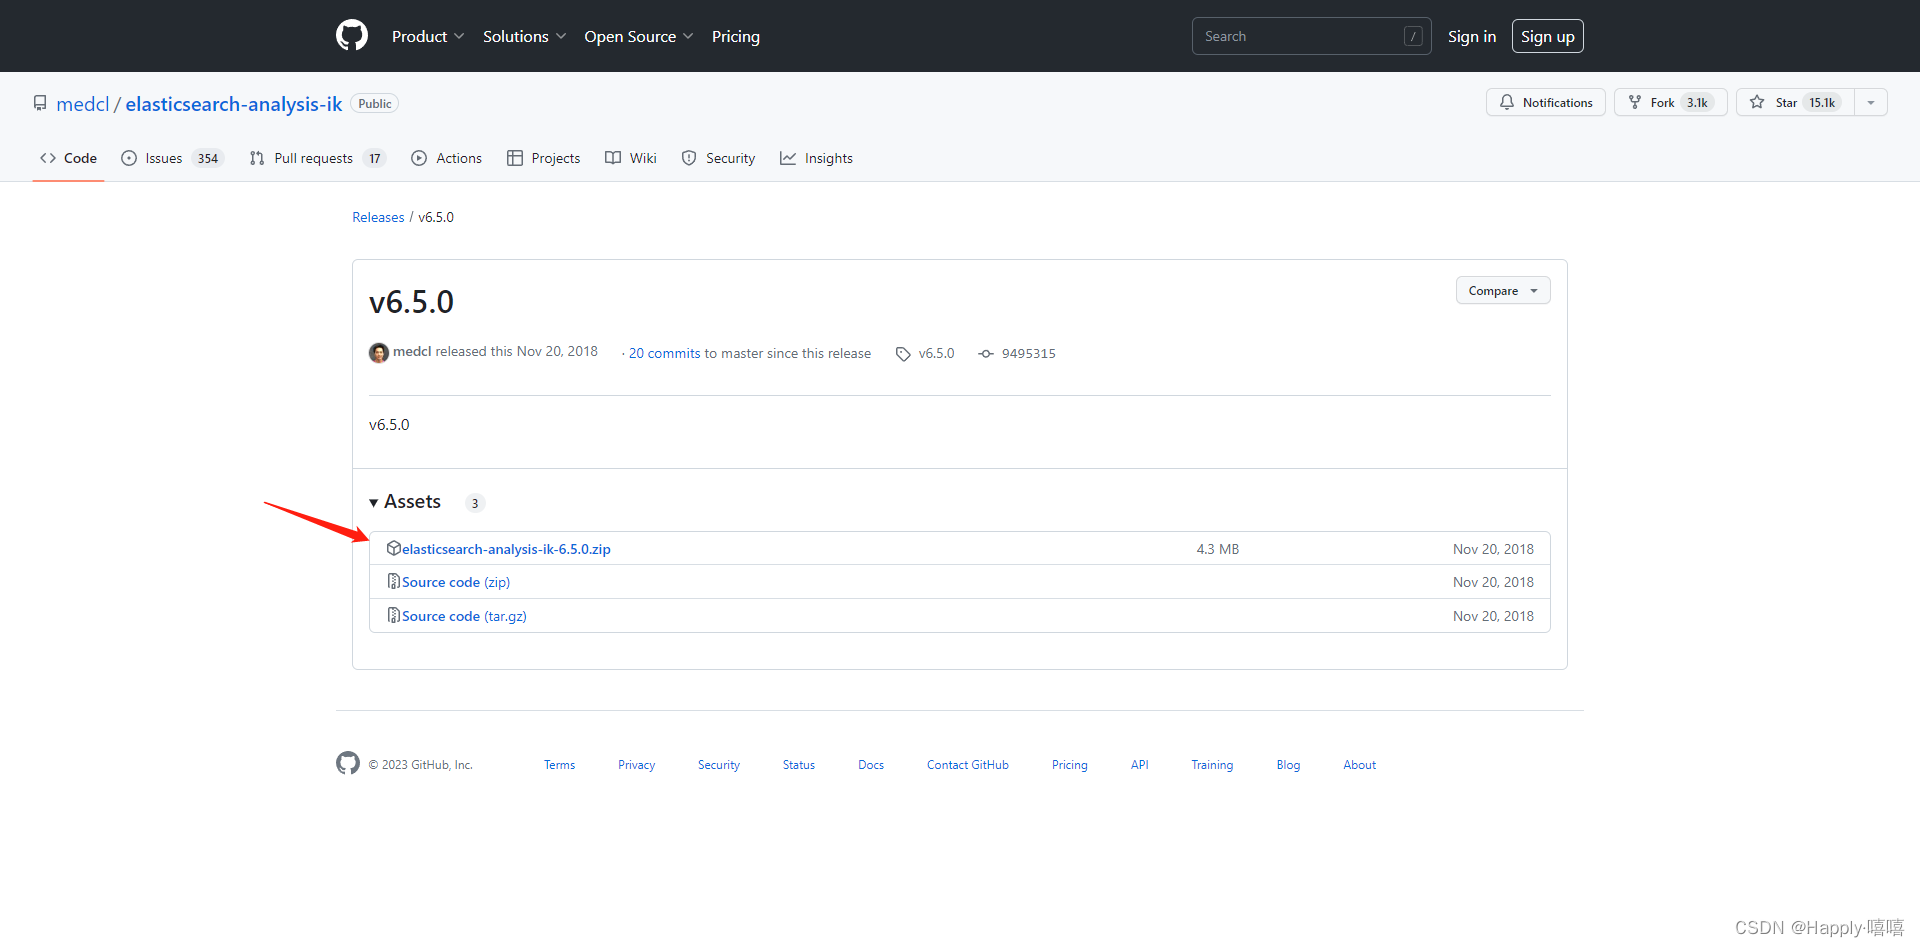The image size is (1920, 947).
Task: Switch to the Code tab
Action: tap(68, 158)
